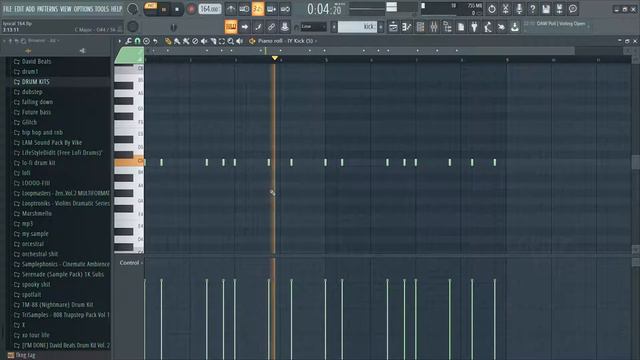
Task: Select the piano roll Delete tool
Action: click(195, 41)
